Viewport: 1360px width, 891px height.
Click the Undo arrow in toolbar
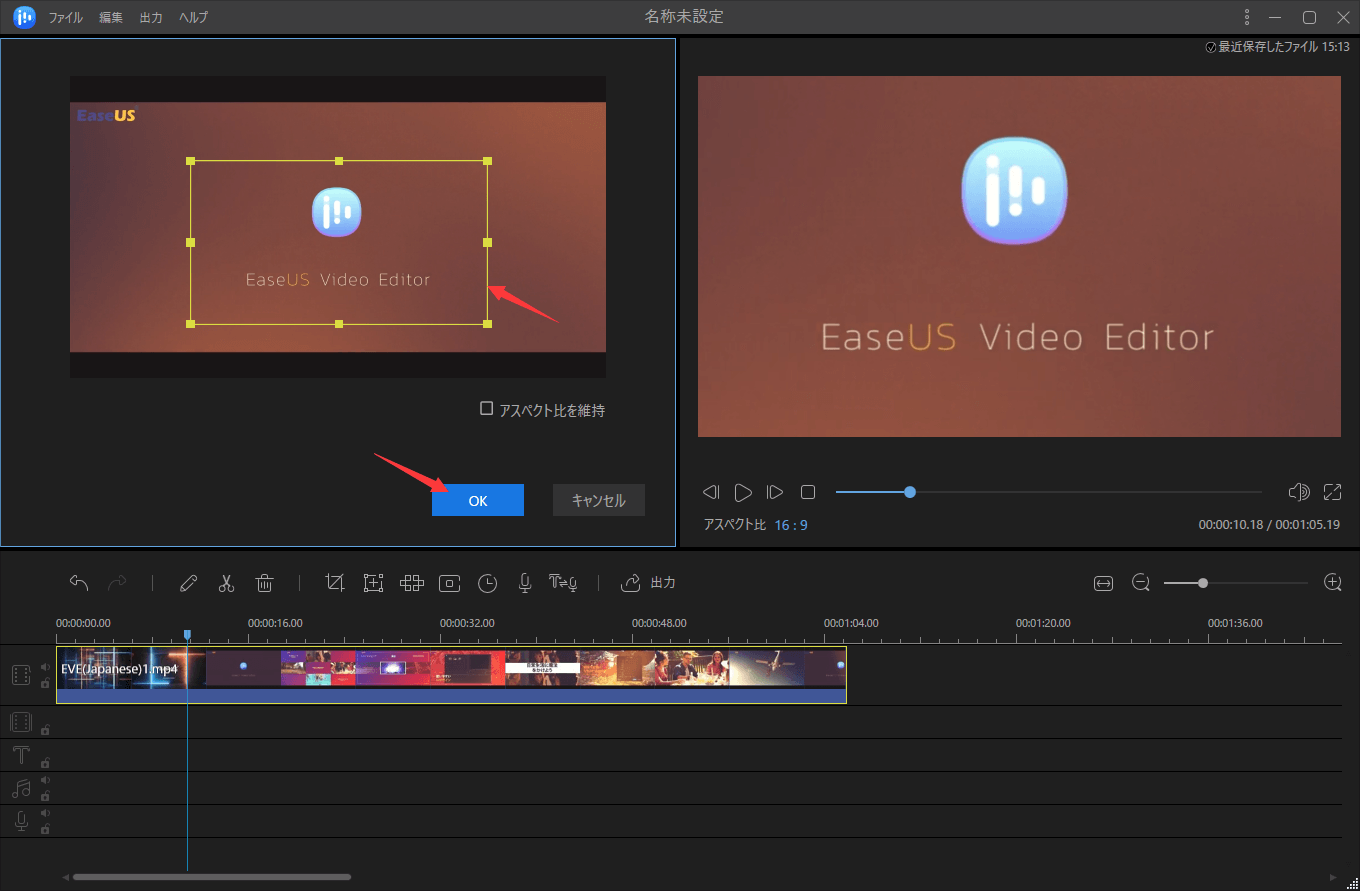click(x=79, y=583)
